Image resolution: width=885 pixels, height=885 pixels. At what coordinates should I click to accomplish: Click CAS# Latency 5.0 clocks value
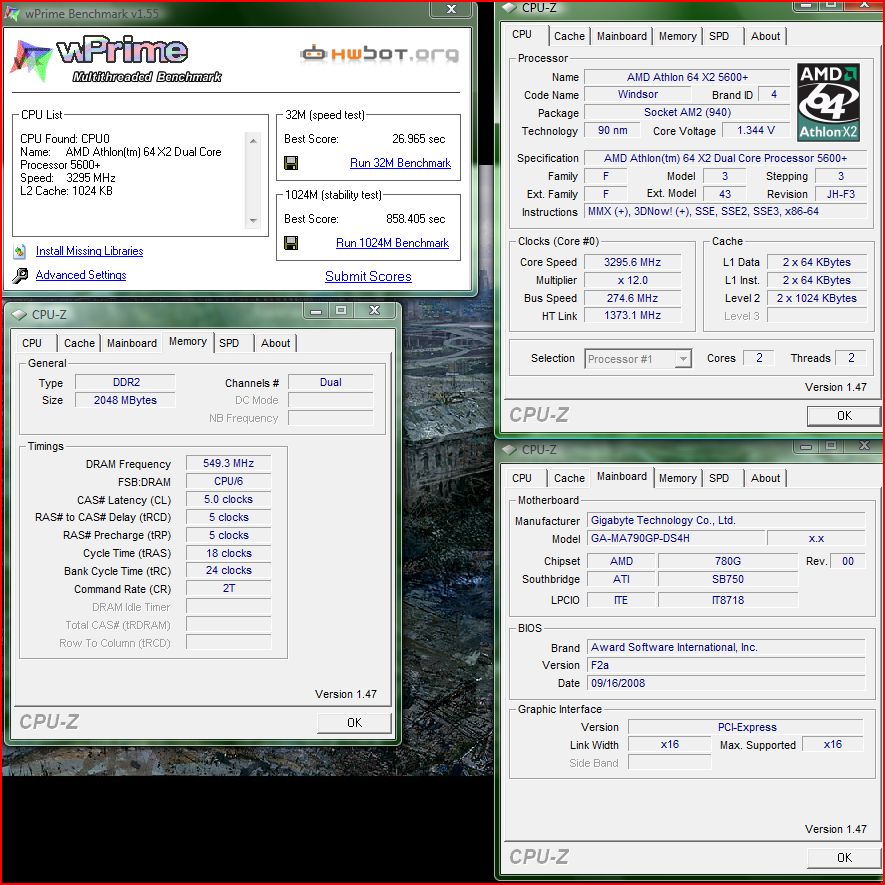click(x=228, y=500)
